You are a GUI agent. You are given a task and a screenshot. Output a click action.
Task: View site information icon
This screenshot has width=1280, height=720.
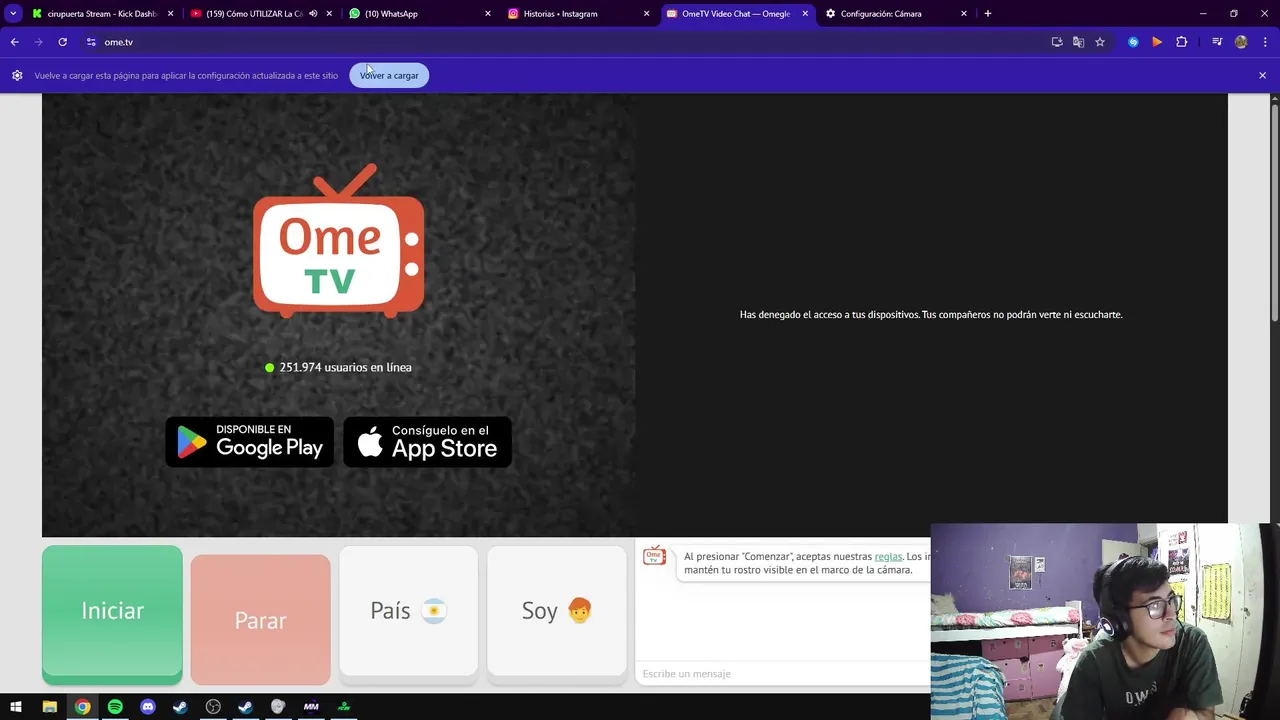91,42
